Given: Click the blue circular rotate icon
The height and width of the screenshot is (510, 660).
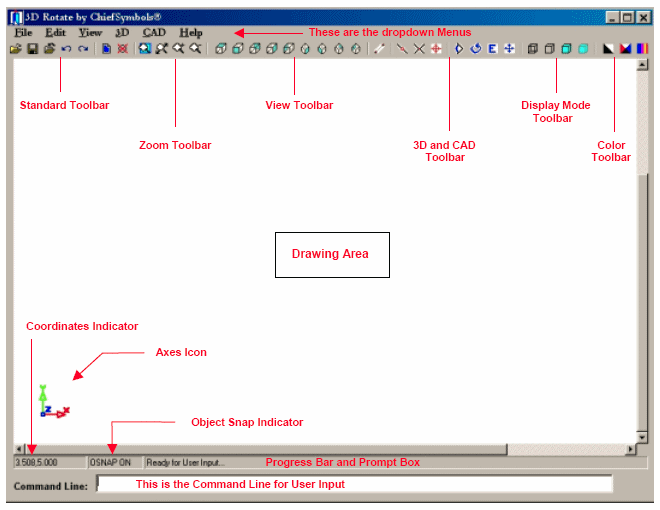Looking at the screenshot, I should point(476,49).
